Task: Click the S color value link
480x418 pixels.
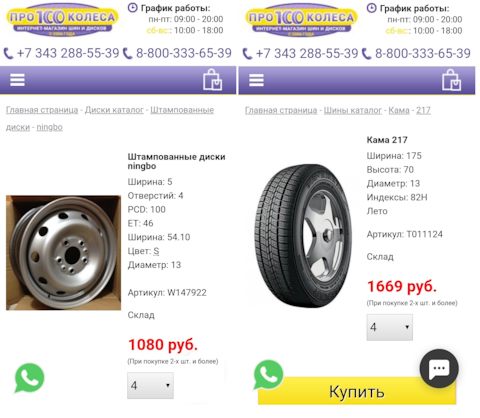Action: [x=156, y=251]
